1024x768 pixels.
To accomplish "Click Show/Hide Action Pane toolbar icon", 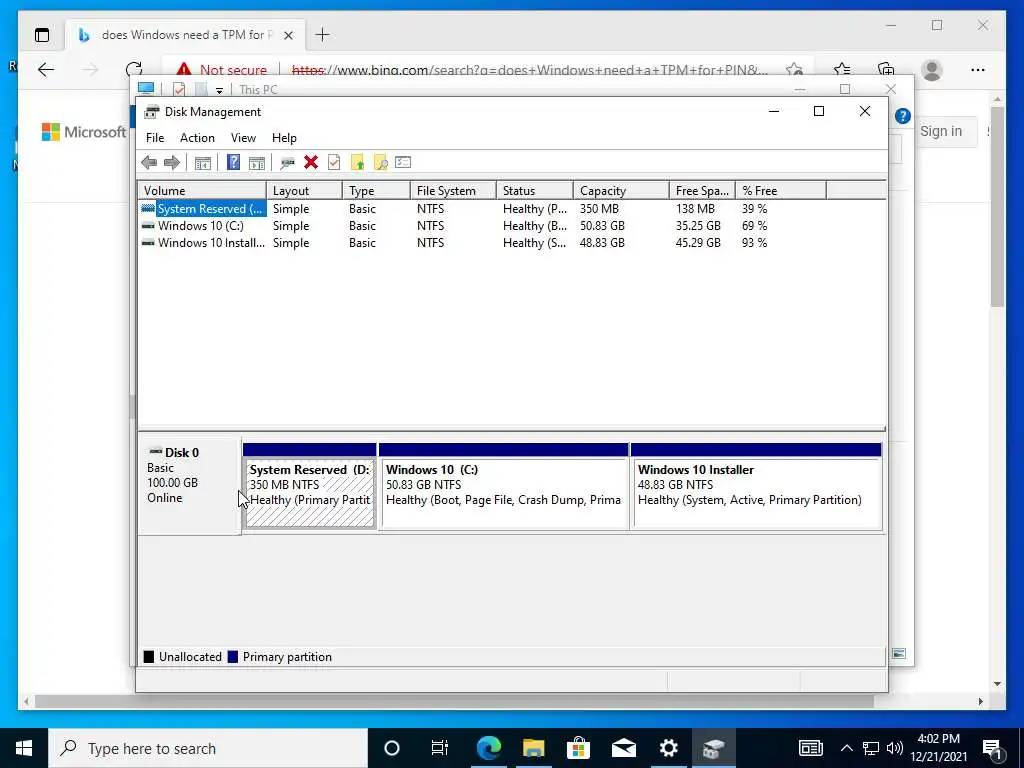I will point(257,163).
